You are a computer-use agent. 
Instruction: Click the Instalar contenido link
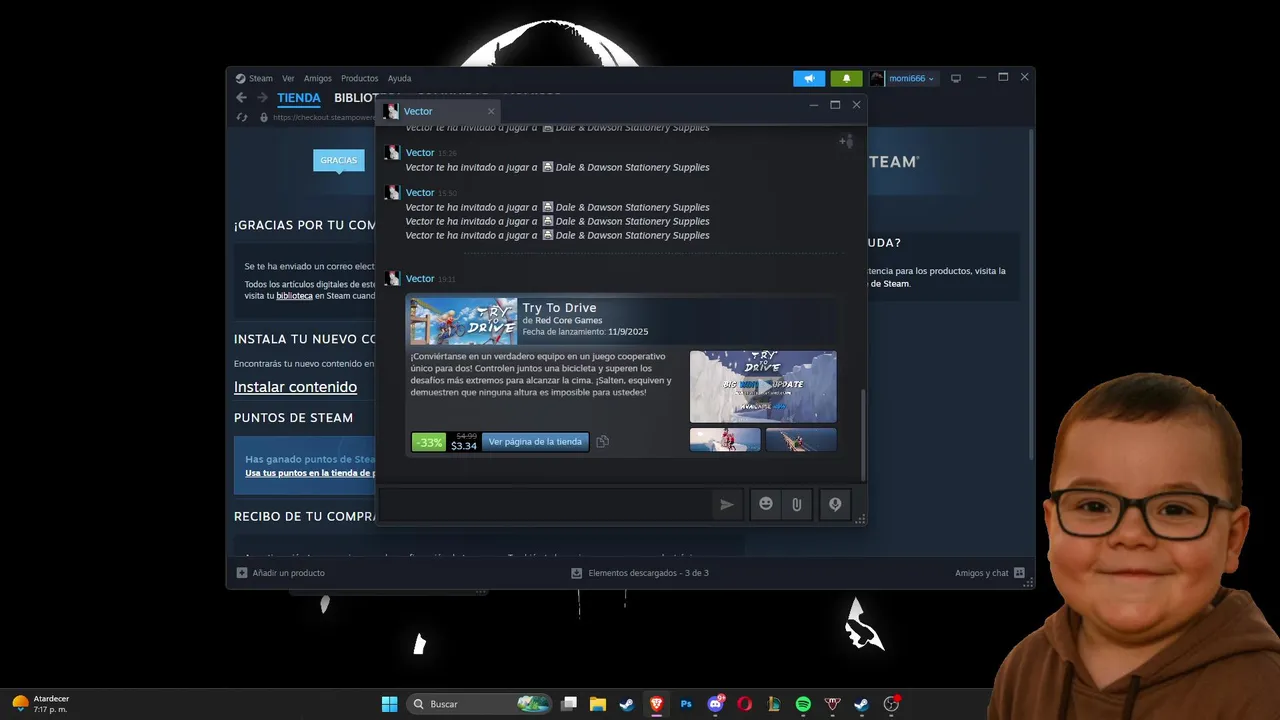click(295, 387)
